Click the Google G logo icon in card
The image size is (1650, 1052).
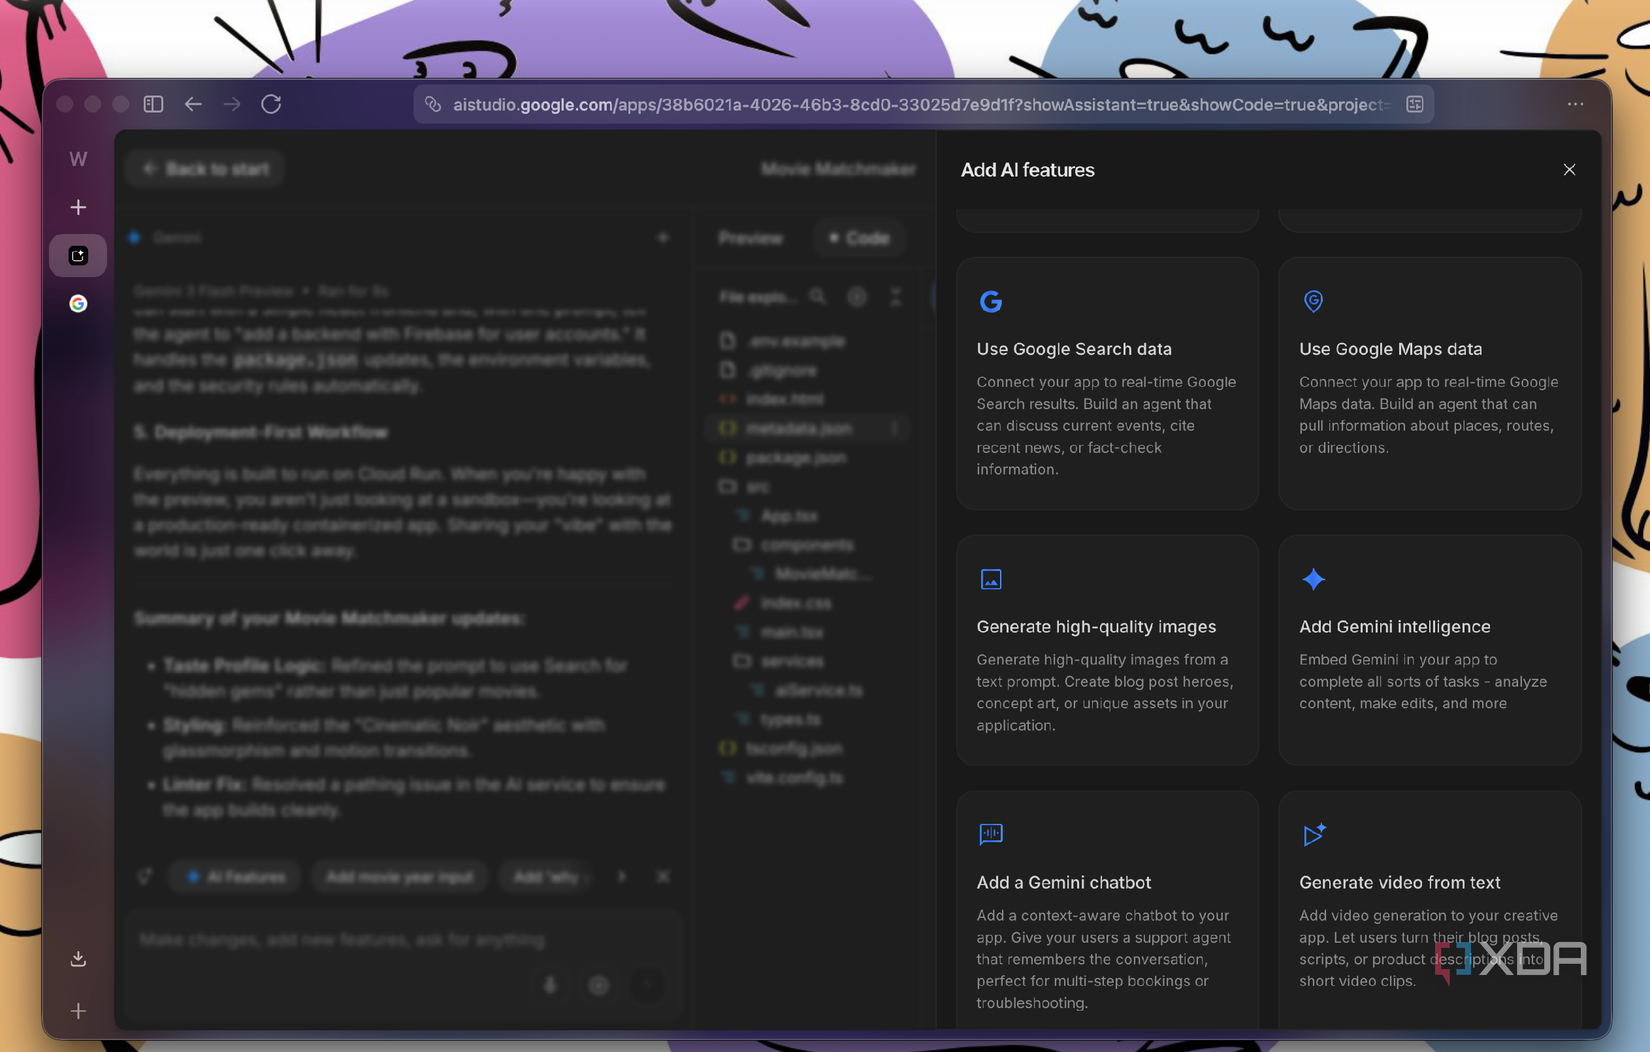tap(991, 301)
